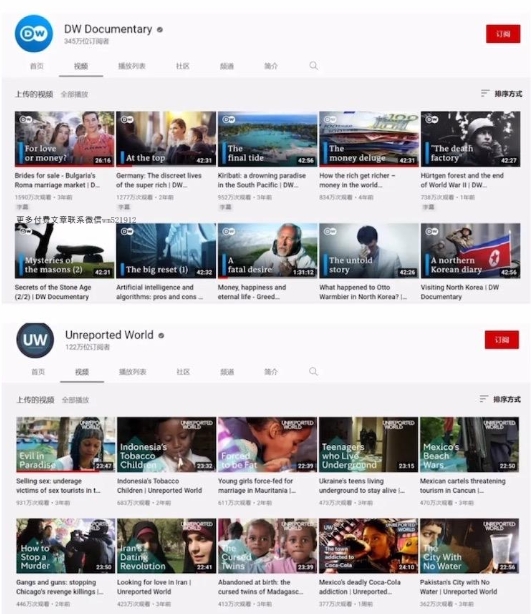Screen dimensions: 531x614
Task: Open 'Evil in Paradise' video thumbnail
Action: coord(66,444)
